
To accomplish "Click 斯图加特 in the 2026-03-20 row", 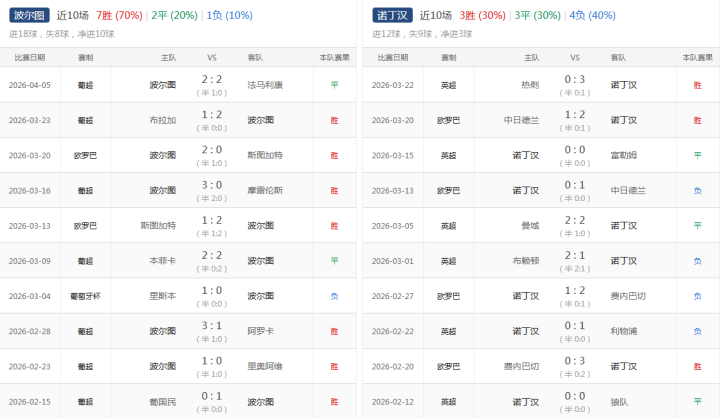I will point(265,155).
